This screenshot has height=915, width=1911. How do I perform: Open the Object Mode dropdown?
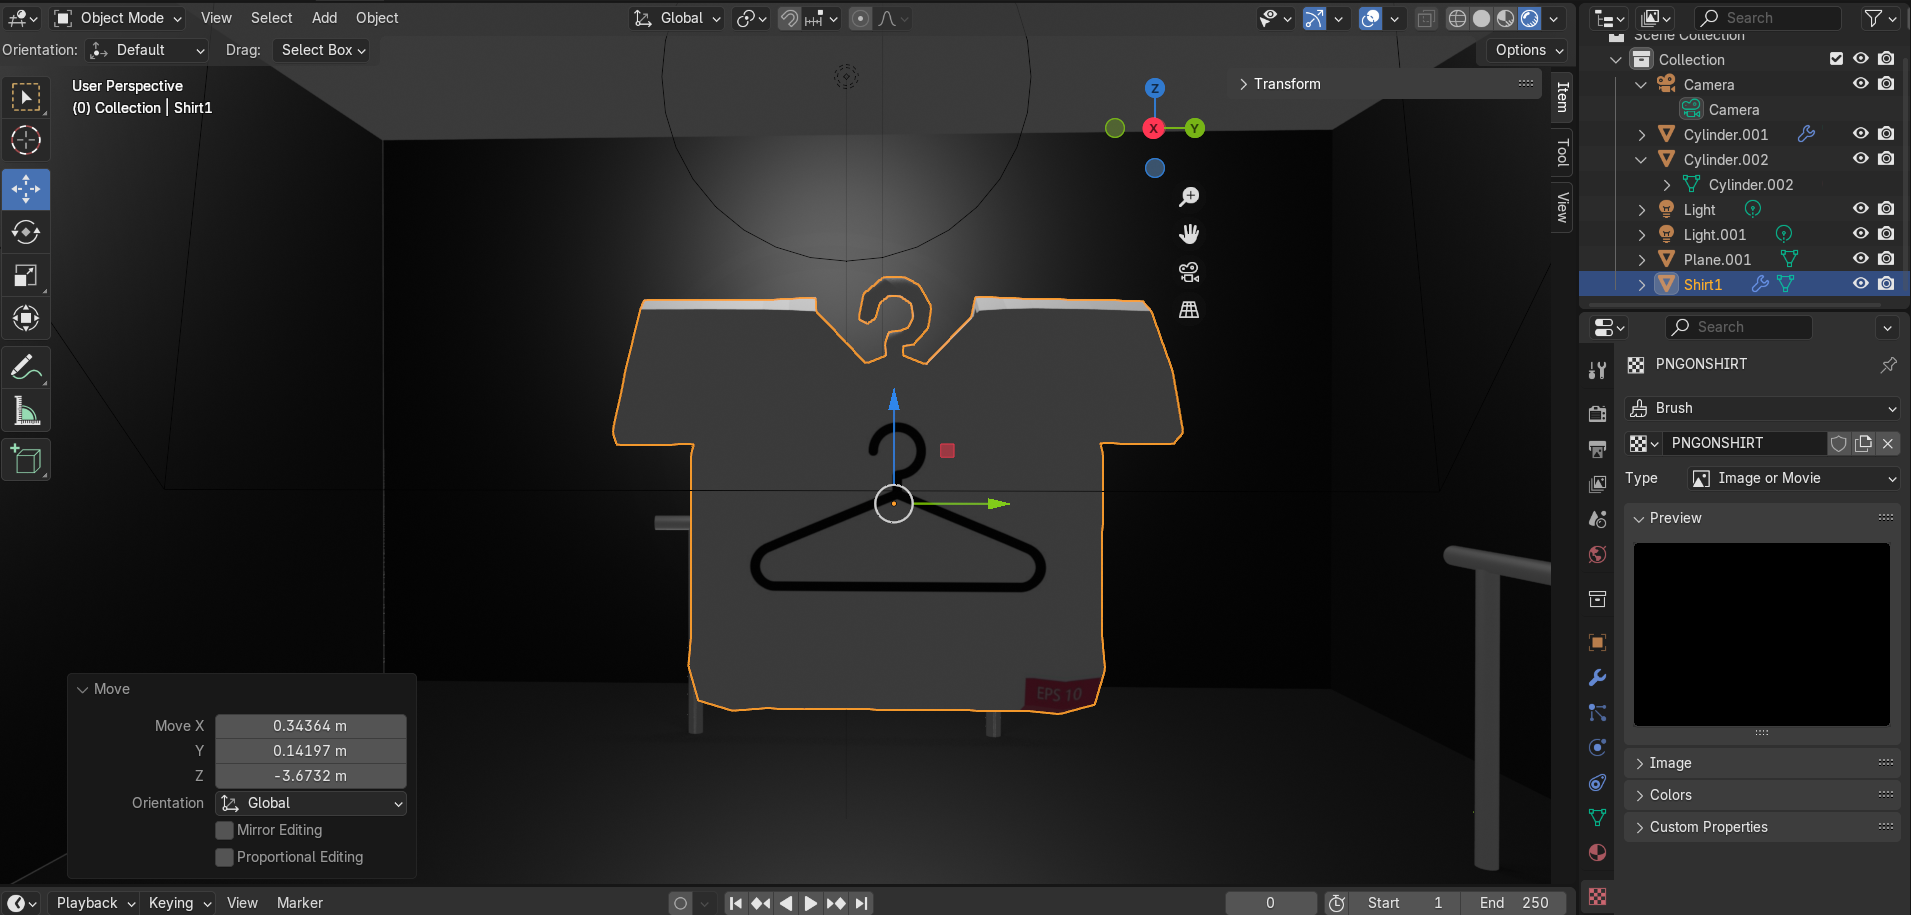point(119,18)
